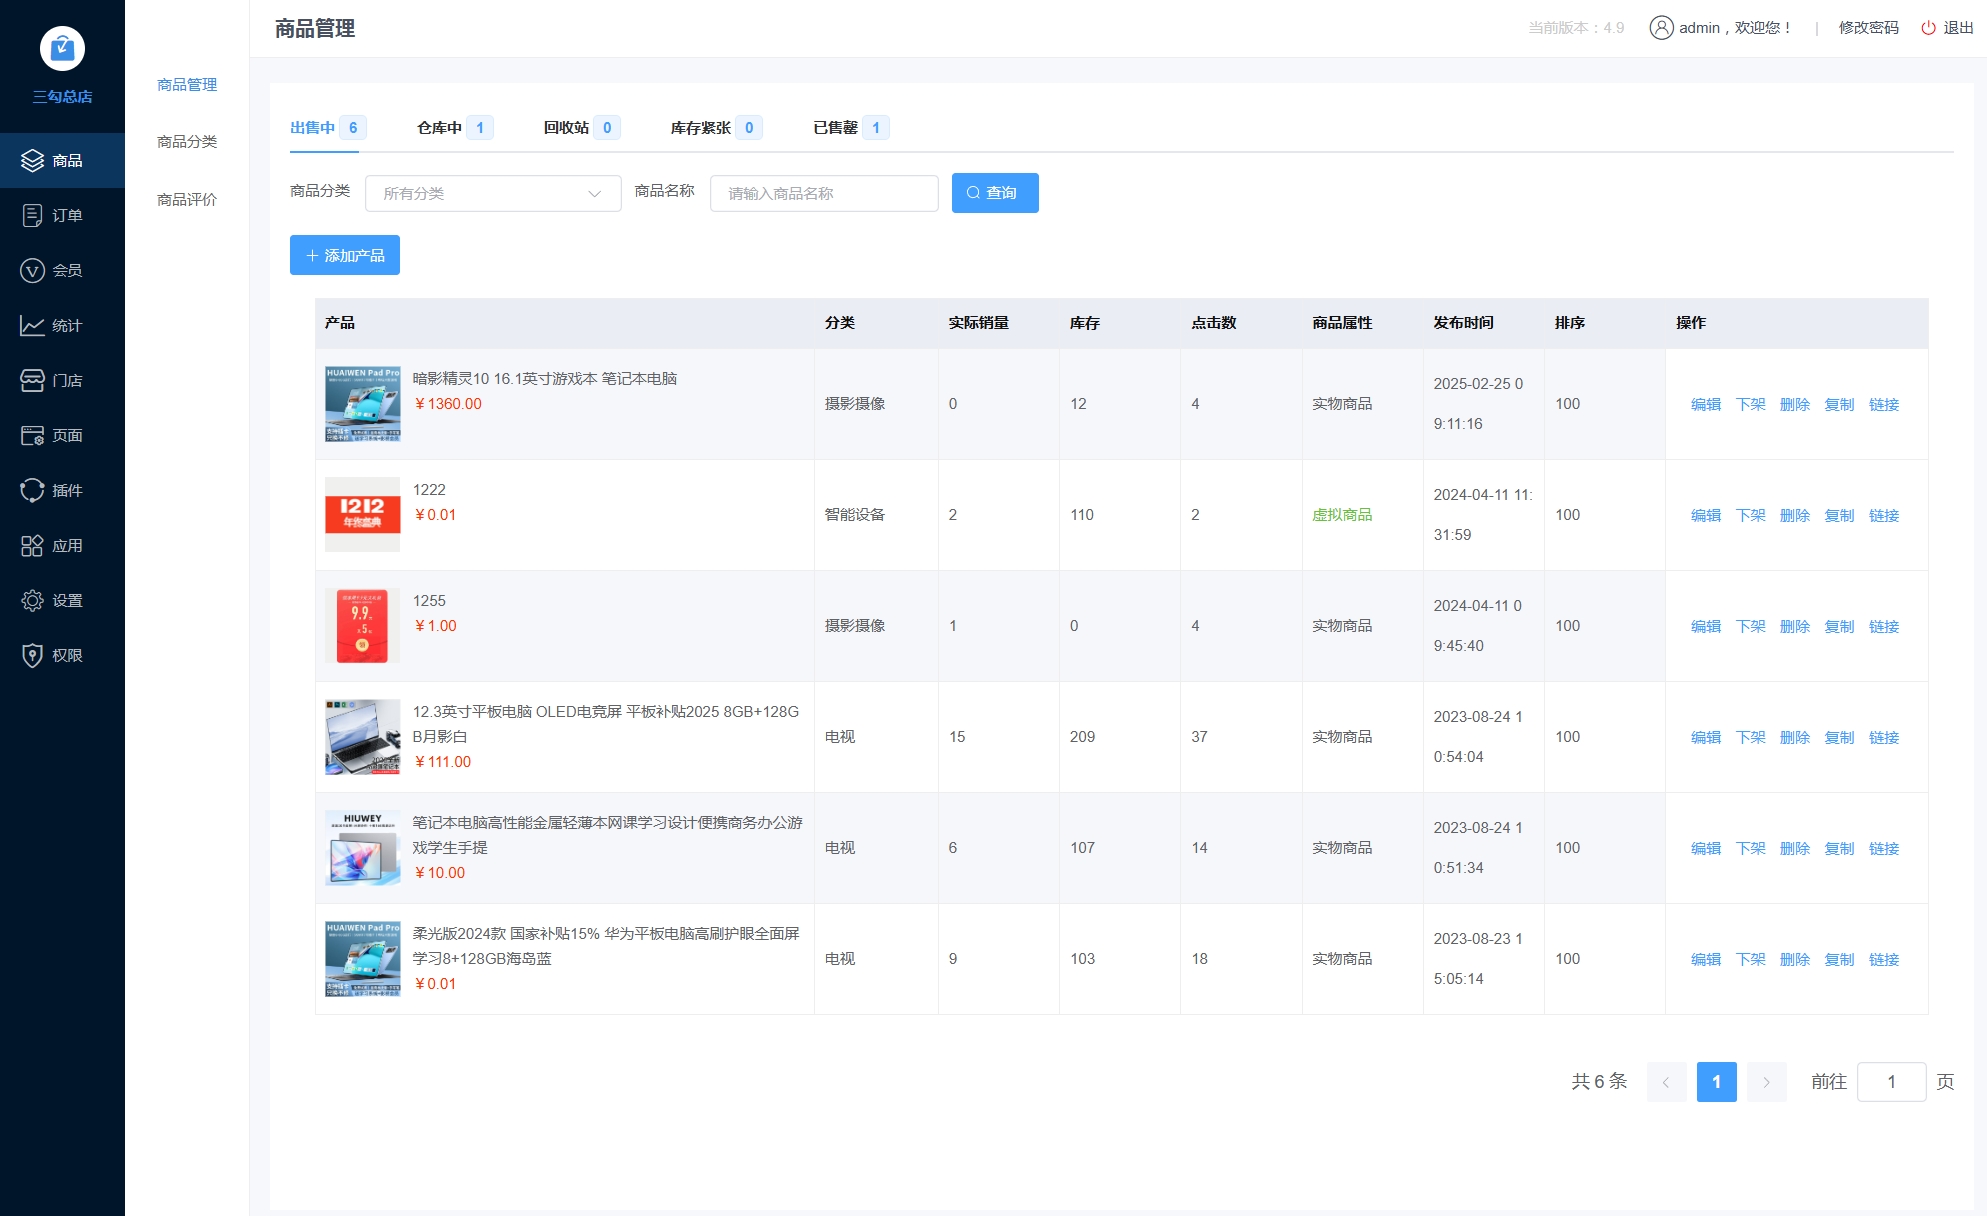Expand the next page arrow in pagination
This screenshot has width=1987, height=1216.
point(1766,1082)
